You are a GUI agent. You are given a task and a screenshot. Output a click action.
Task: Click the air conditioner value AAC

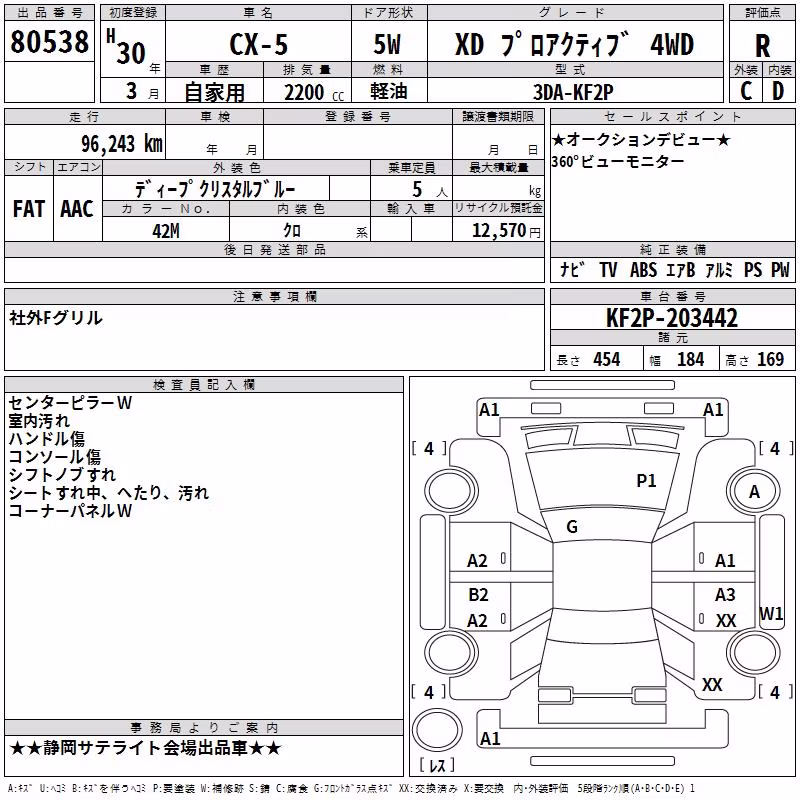pyautogui.click(x=77, y=209)
